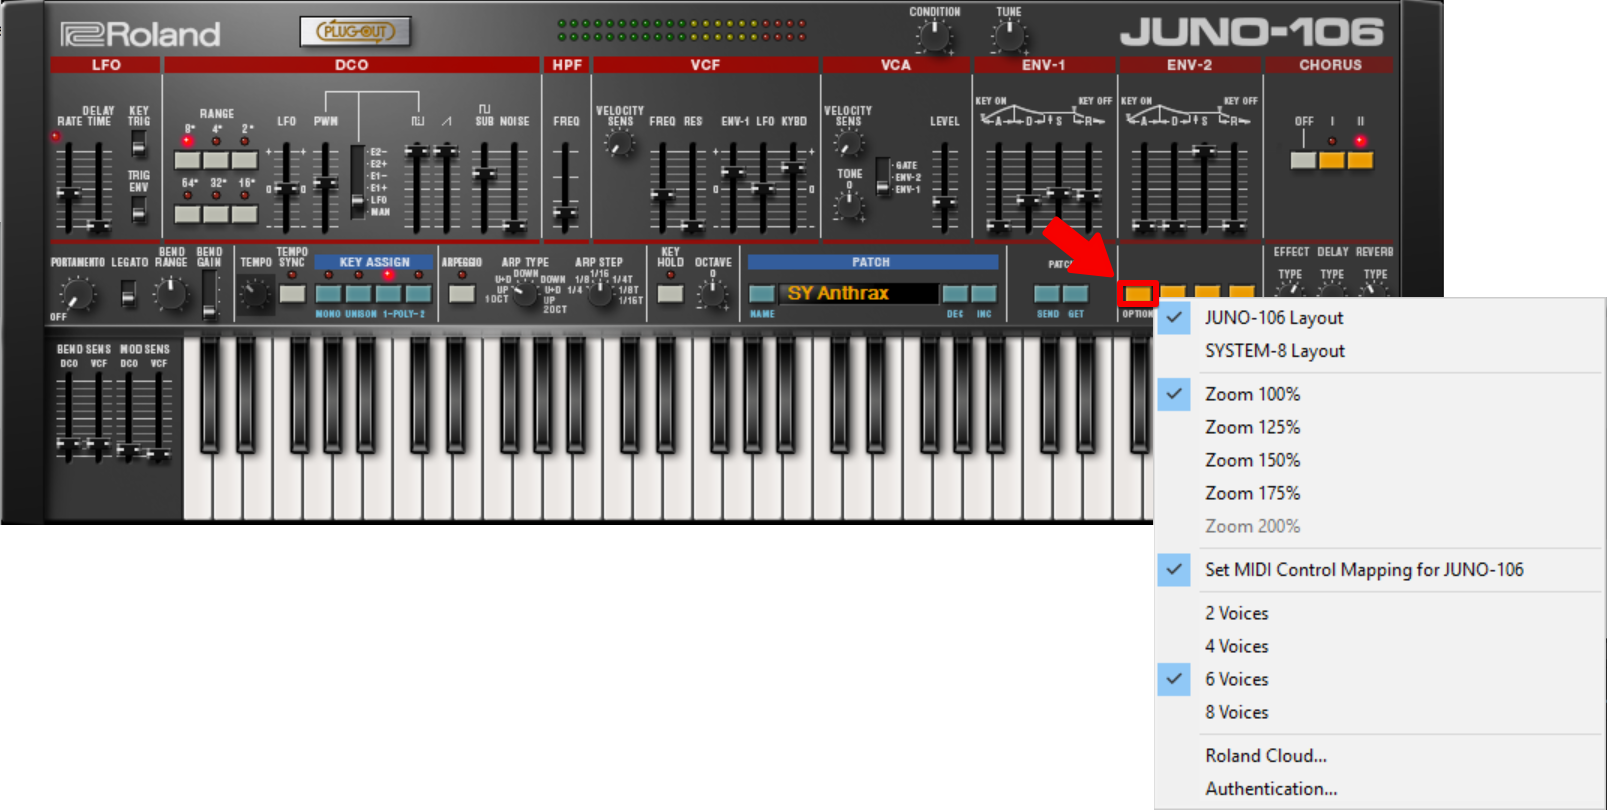Click the MONO key assign button
This screenshot has height=810, width=1607.
coord(328,293)
